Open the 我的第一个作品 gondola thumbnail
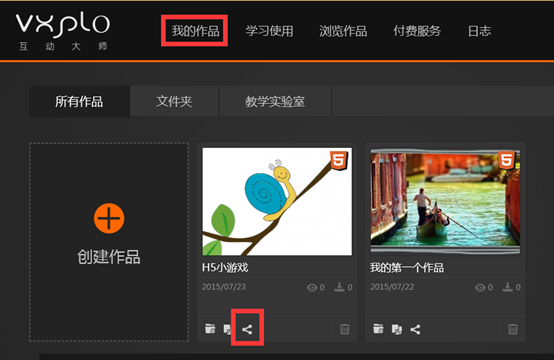Viewport: 554px width, 360px height. 445,201
